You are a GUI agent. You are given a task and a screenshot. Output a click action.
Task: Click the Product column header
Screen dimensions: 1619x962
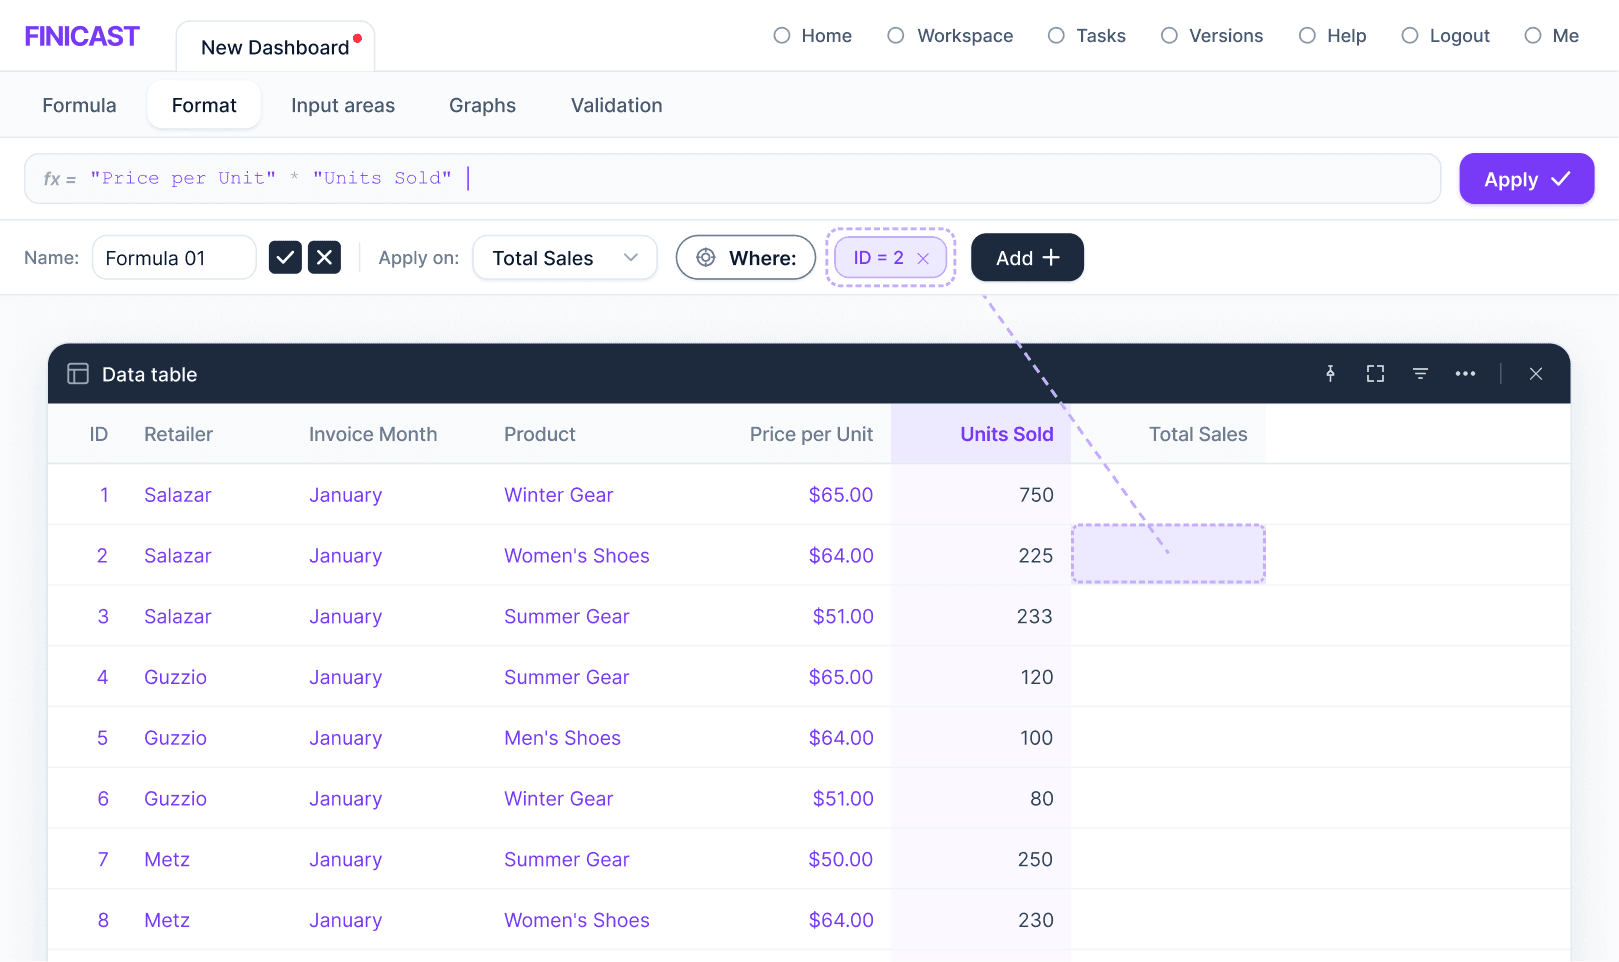(x=540, y=434)
